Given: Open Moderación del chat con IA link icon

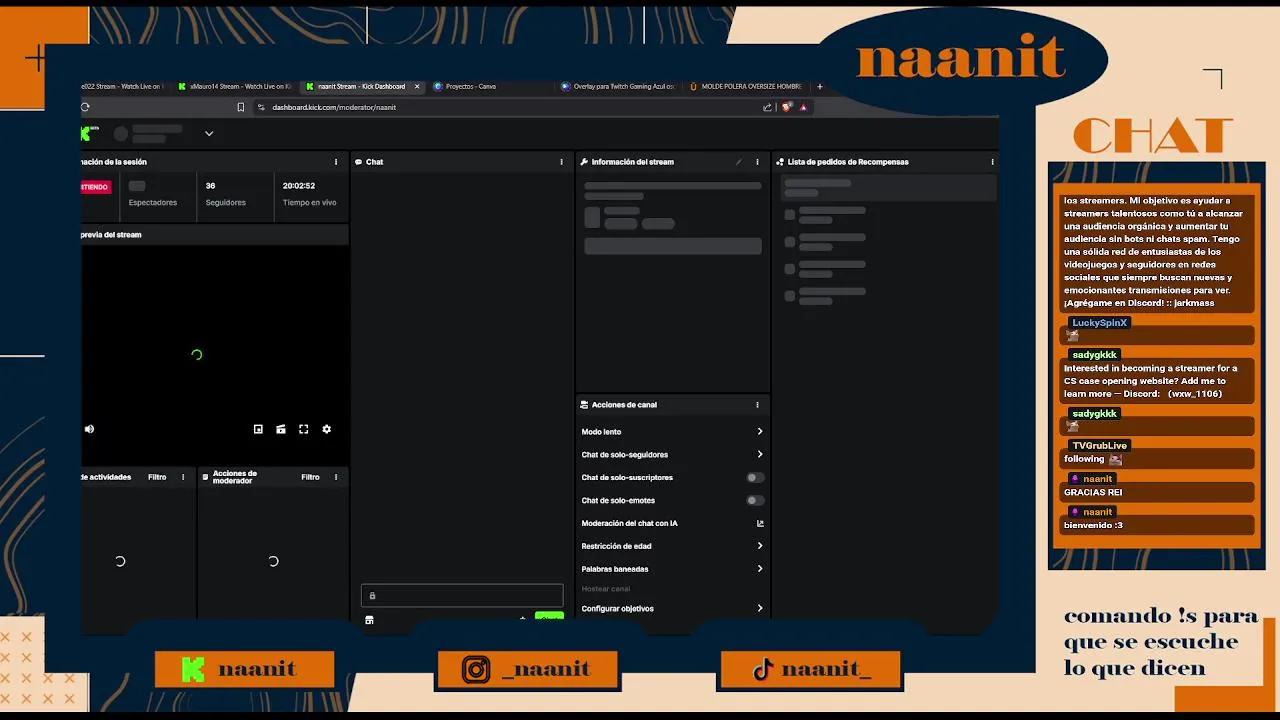Looking at the screenshot, I should (760, 523).
